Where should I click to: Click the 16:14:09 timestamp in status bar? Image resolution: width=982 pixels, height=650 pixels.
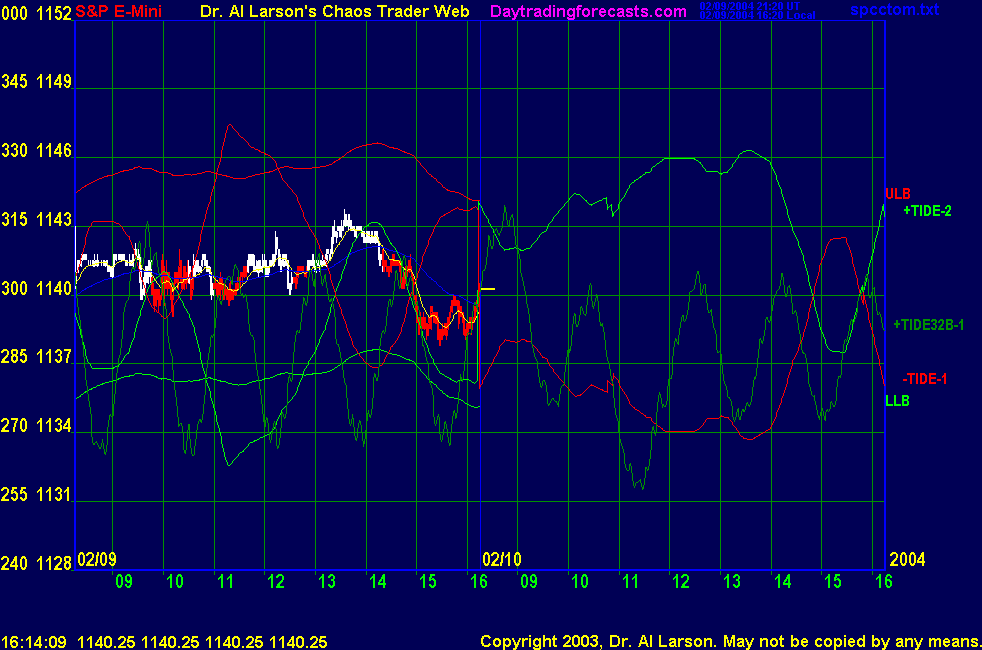35,641
